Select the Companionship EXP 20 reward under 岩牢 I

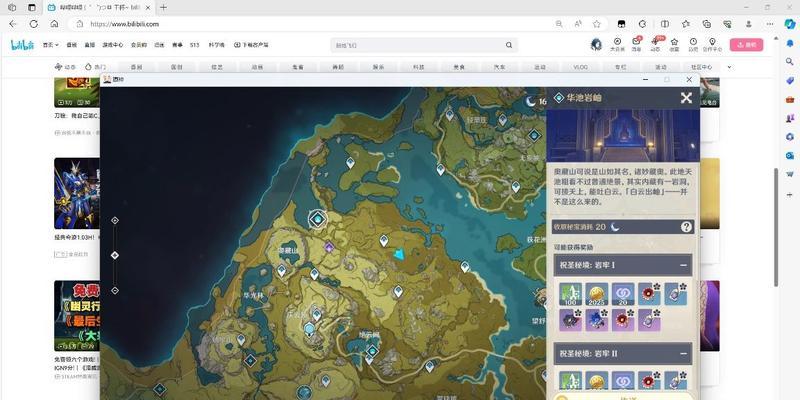point(623,294)
